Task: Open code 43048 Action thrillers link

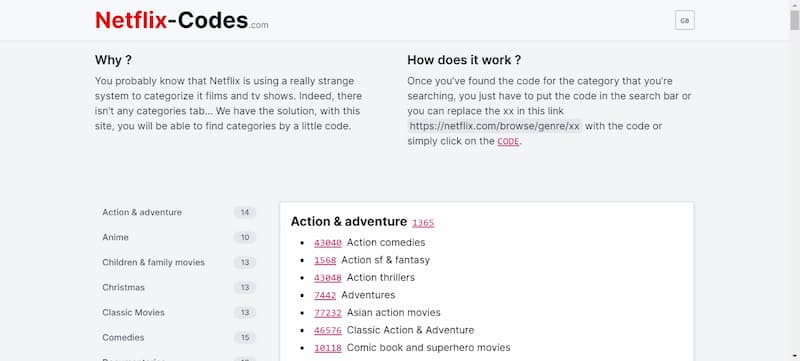Action: click(x=328, y=278)
